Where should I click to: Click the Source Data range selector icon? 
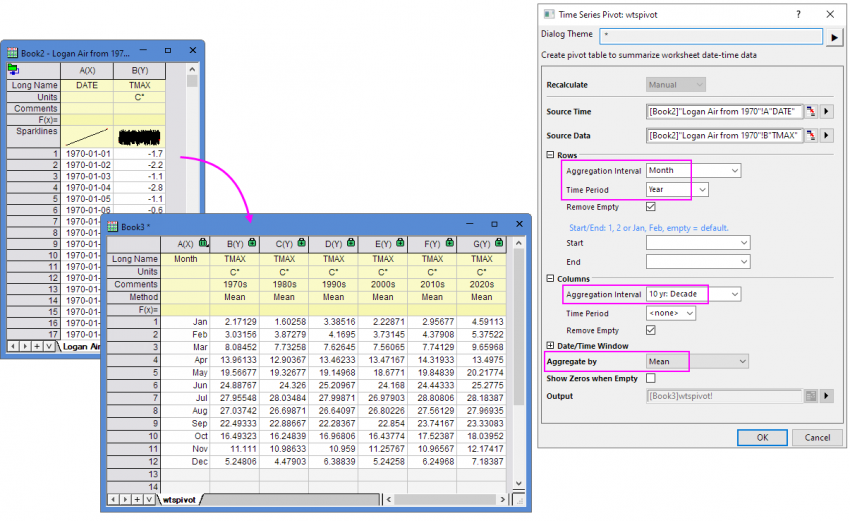(810, 136)
